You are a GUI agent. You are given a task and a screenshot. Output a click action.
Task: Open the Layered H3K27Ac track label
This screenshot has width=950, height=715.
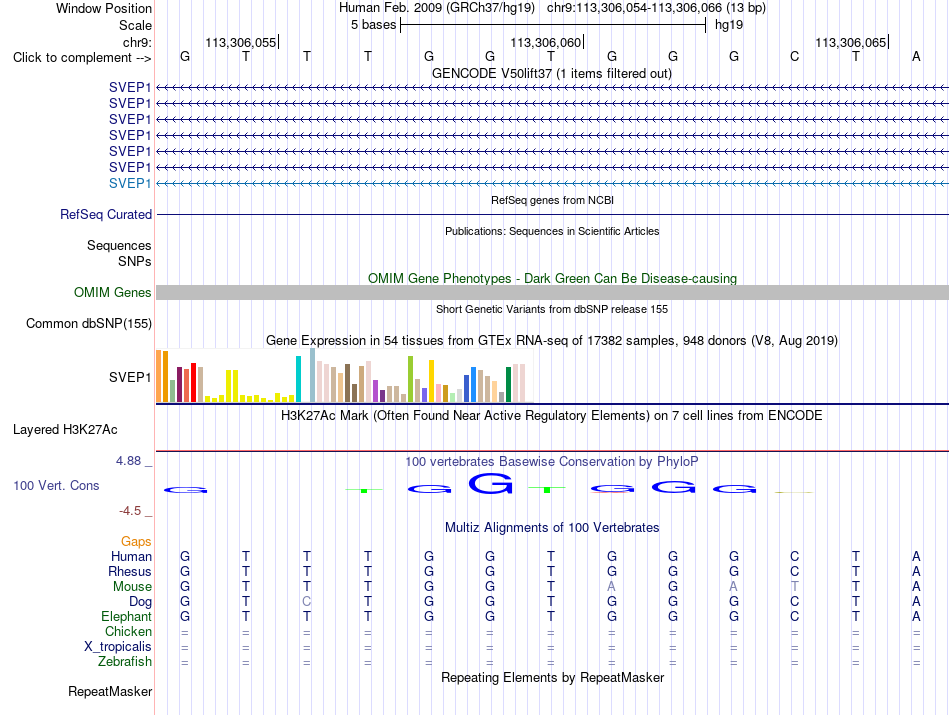coord(65,430)
